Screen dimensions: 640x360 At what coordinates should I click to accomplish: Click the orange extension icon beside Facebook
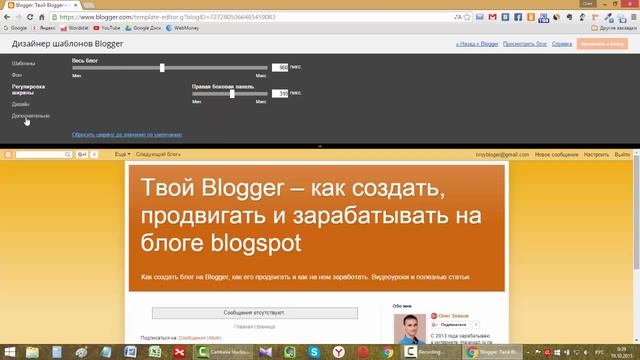531,17
